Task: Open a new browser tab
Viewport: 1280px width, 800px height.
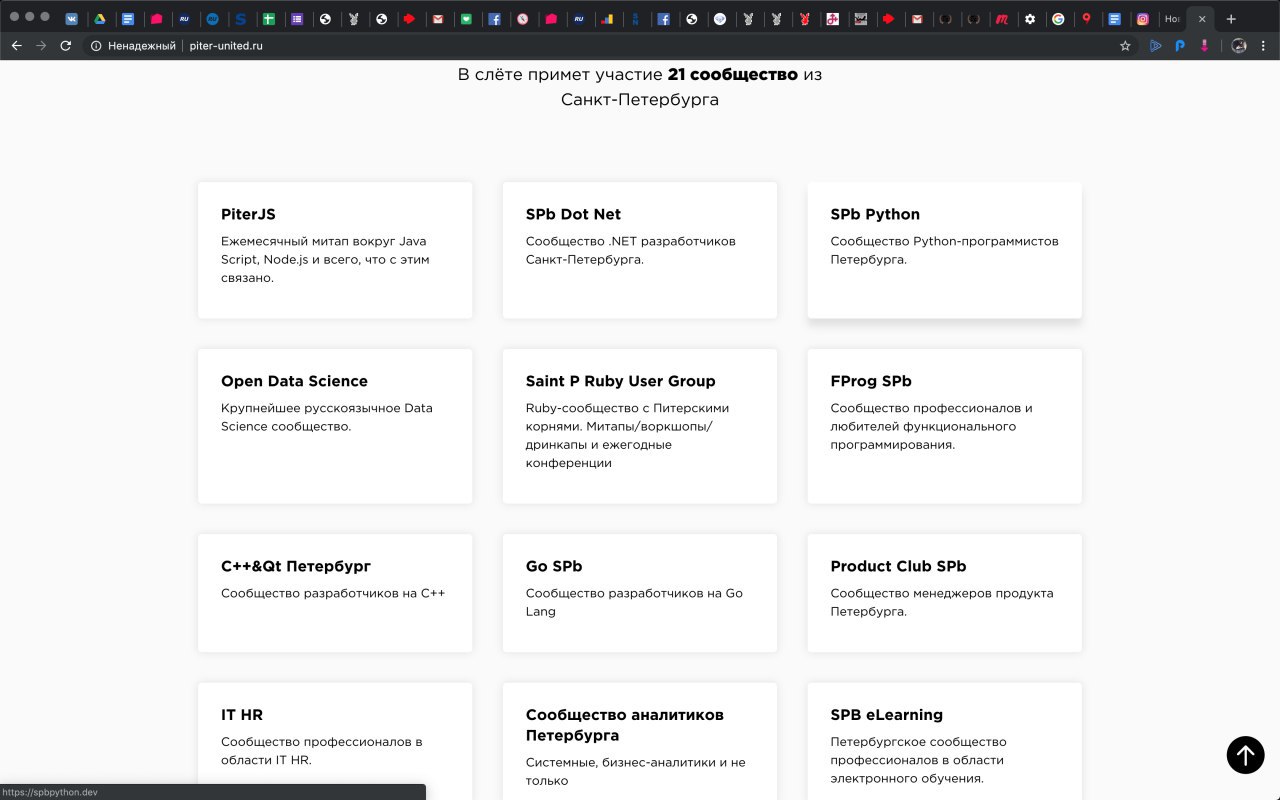Action: click(1231, 19)
